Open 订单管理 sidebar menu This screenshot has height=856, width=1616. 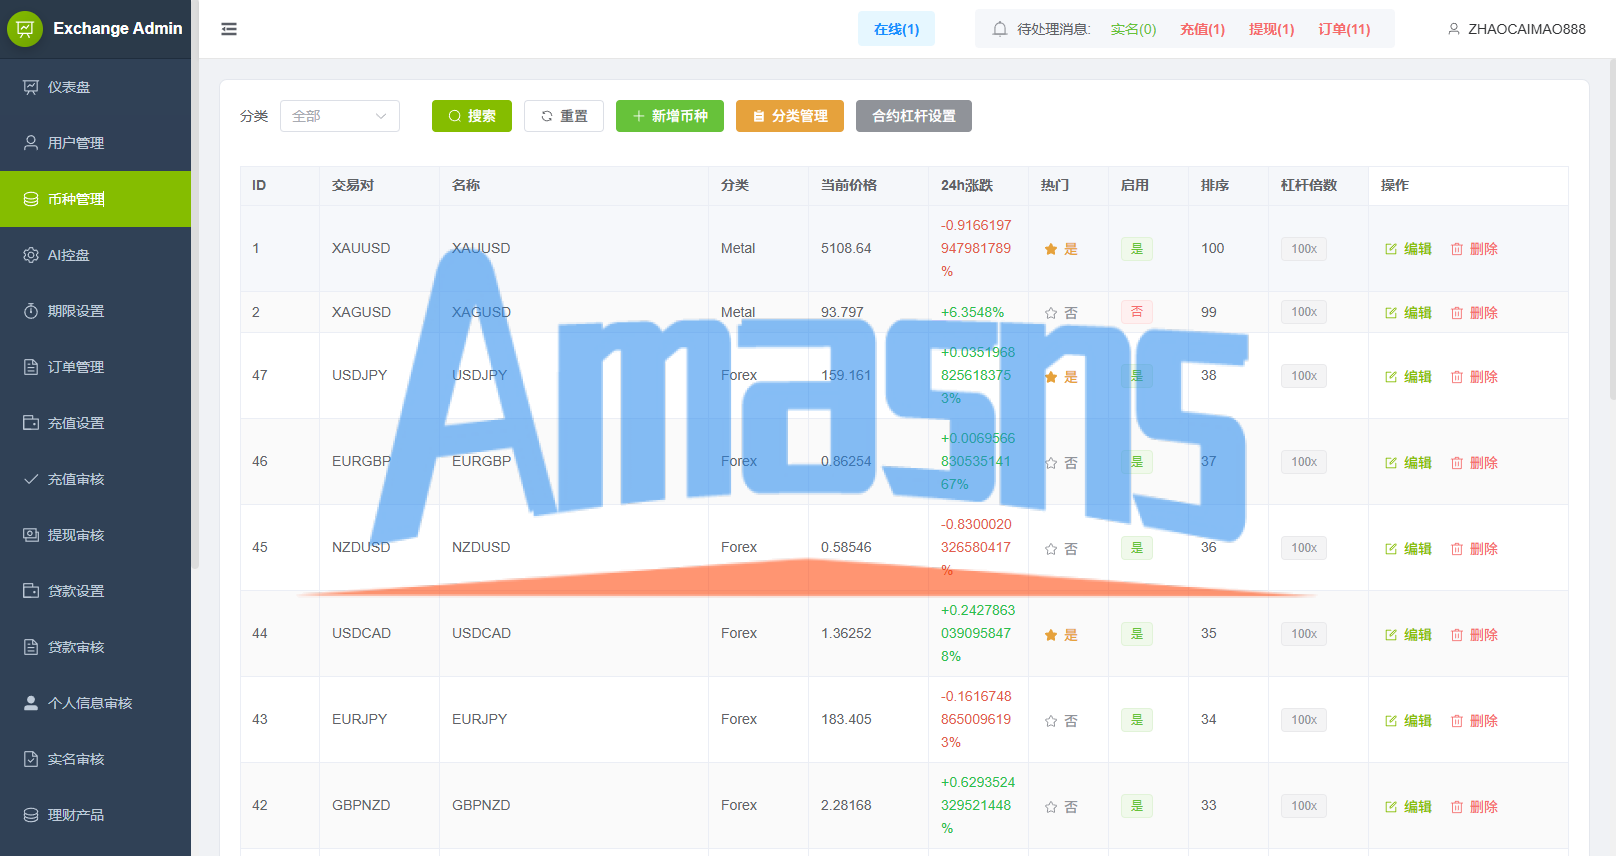pos(95,367)
